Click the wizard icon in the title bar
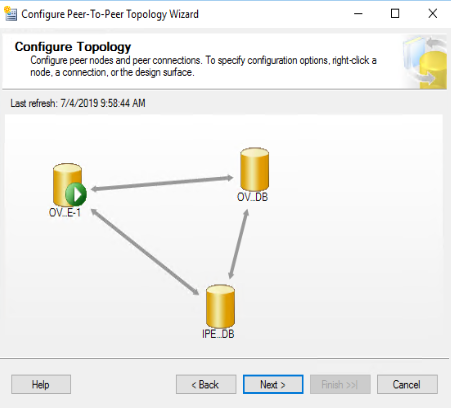Image resolution: width=451 pixels, height=408 pixels. (x=10, y=14)
